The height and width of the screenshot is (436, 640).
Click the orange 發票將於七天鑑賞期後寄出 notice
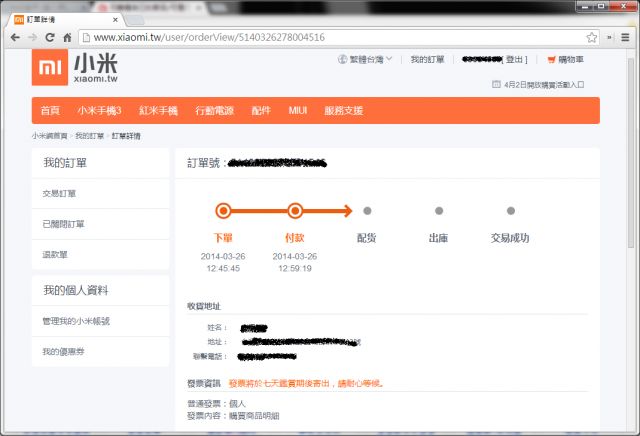pyautogui.click(x=306, y=383)
